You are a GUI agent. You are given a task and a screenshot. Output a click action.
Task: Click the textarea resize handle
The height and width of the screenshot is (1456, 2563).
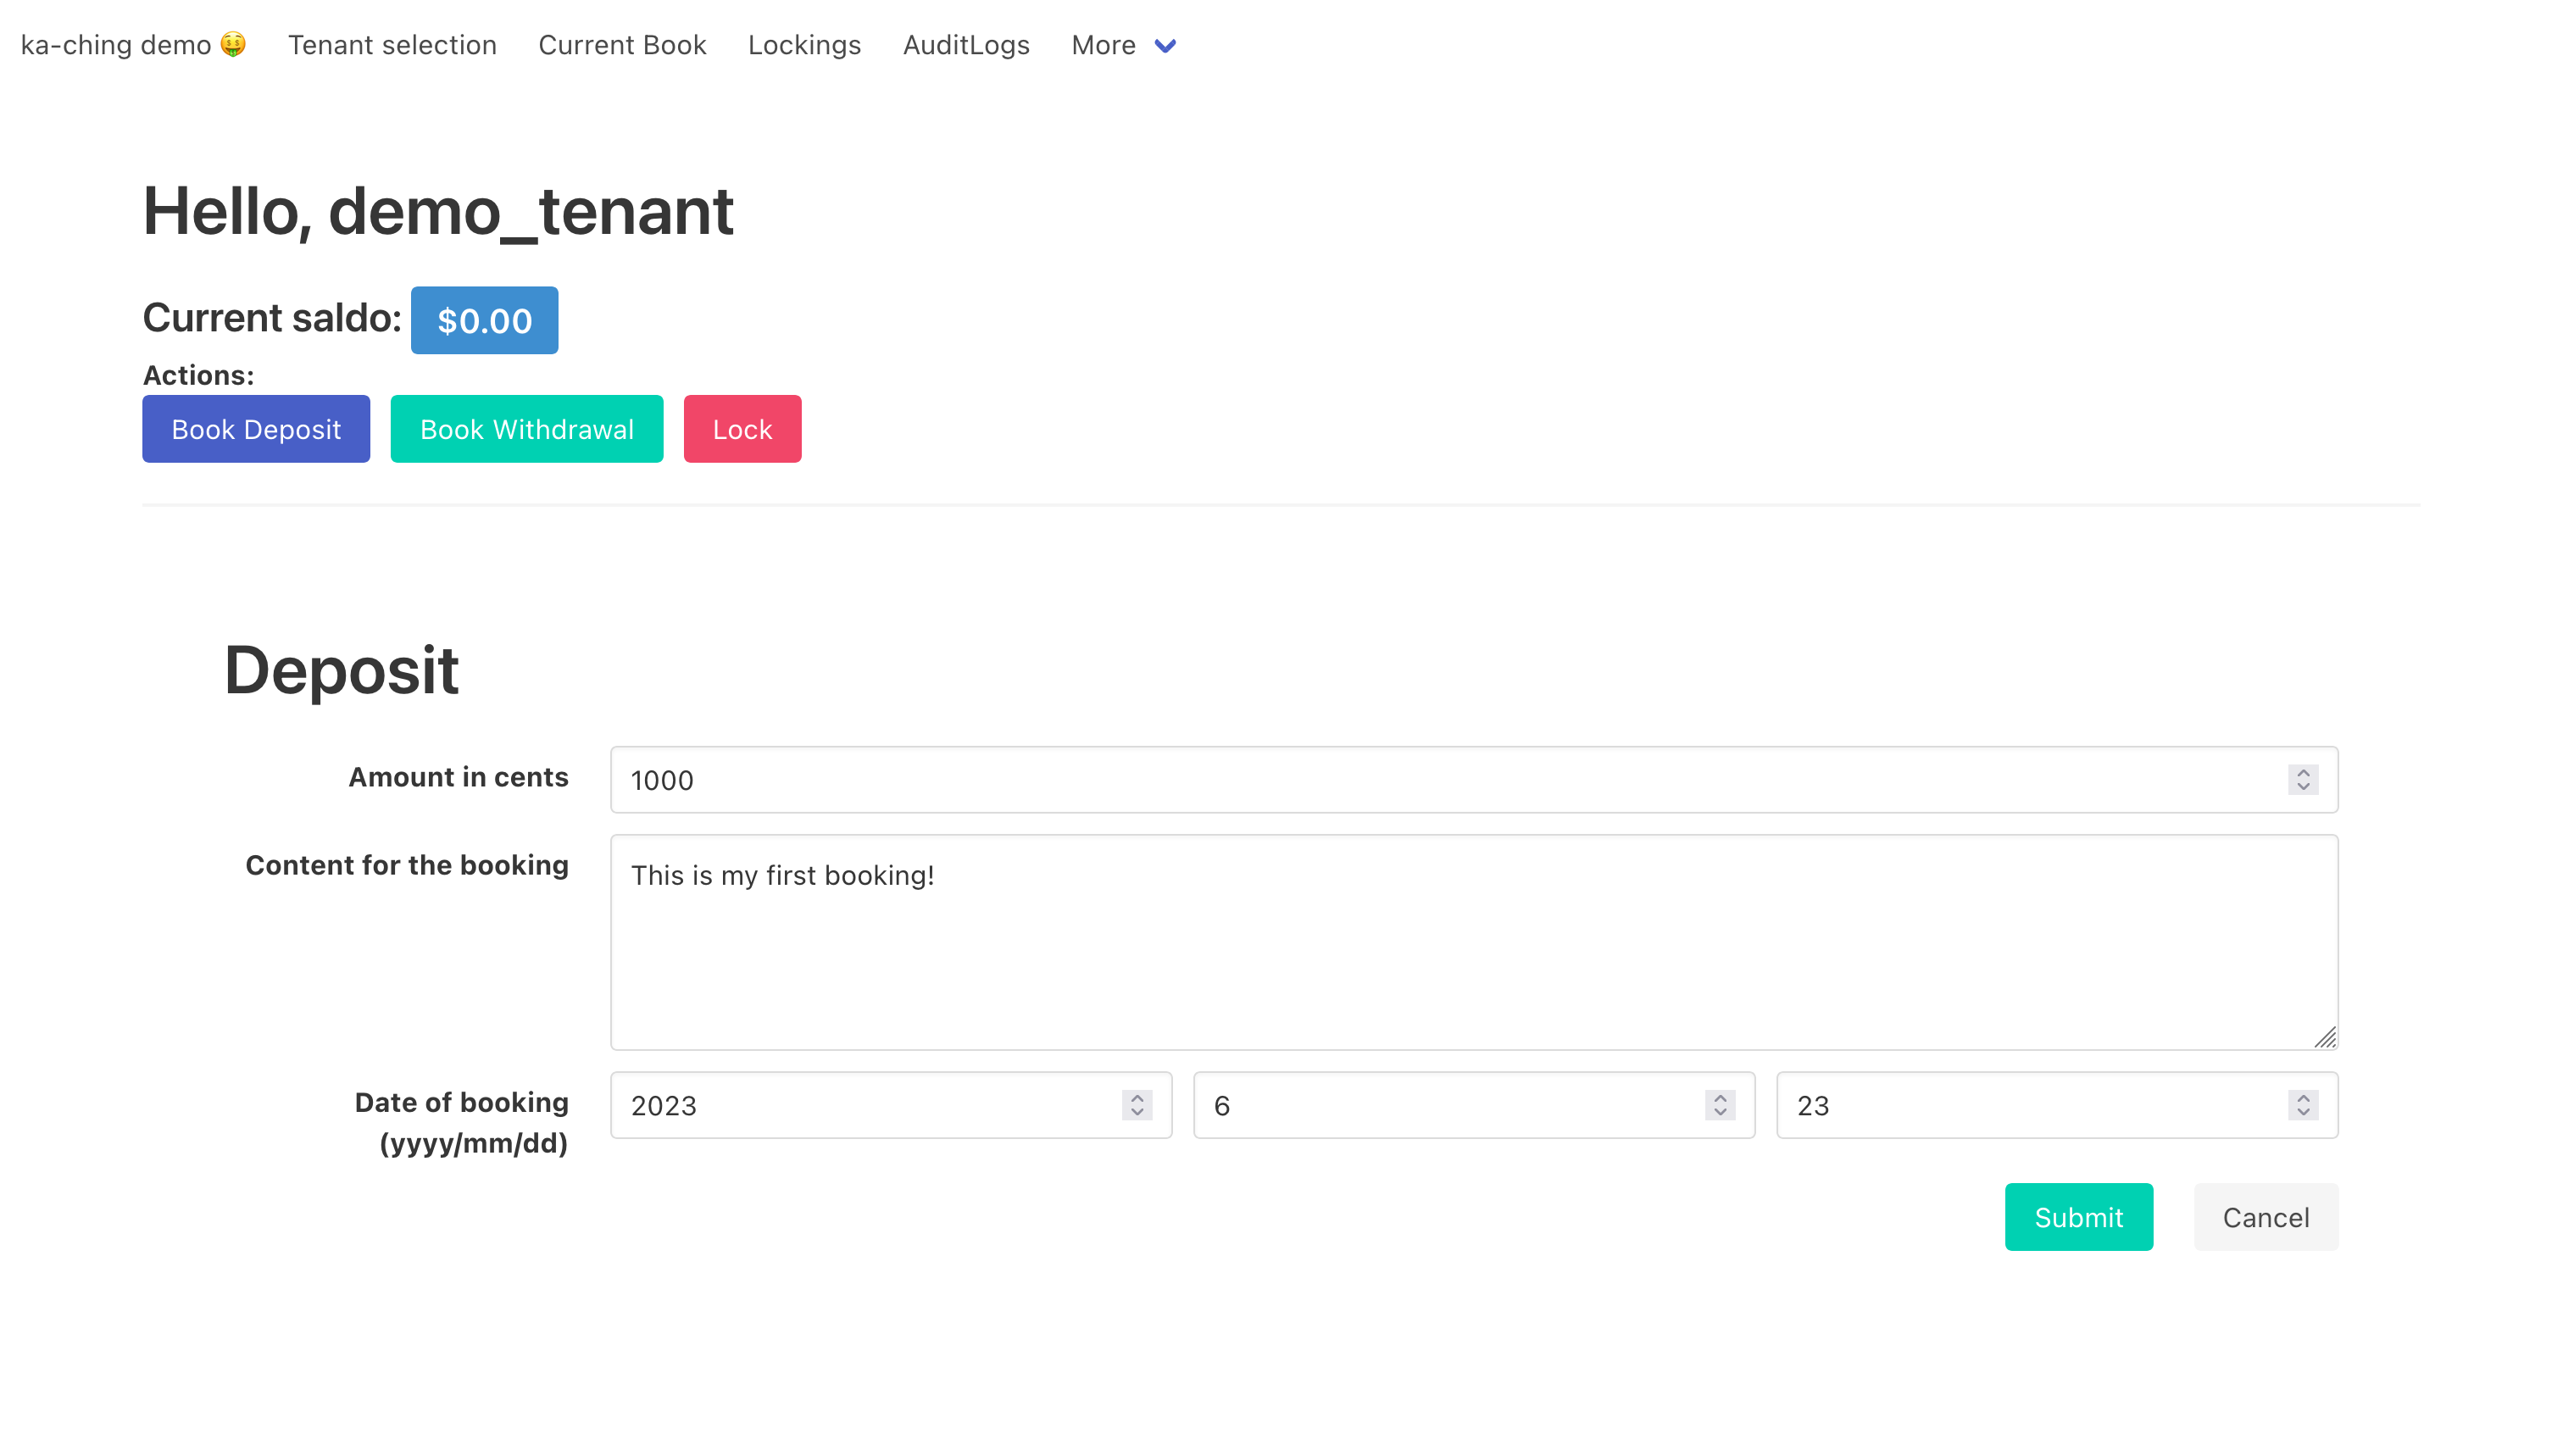(x=2324, y=1037)
